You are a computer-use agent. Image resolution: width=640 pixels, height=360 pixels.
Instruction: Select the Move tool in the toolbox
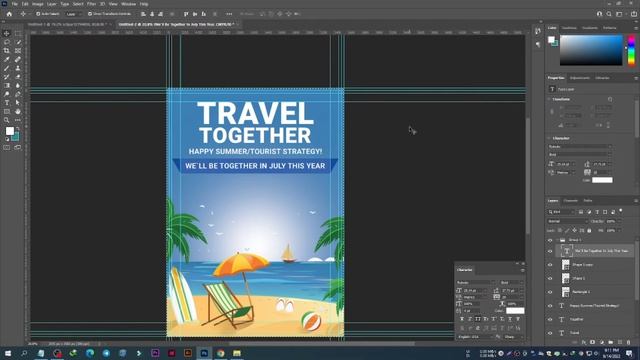coord(7,33)
